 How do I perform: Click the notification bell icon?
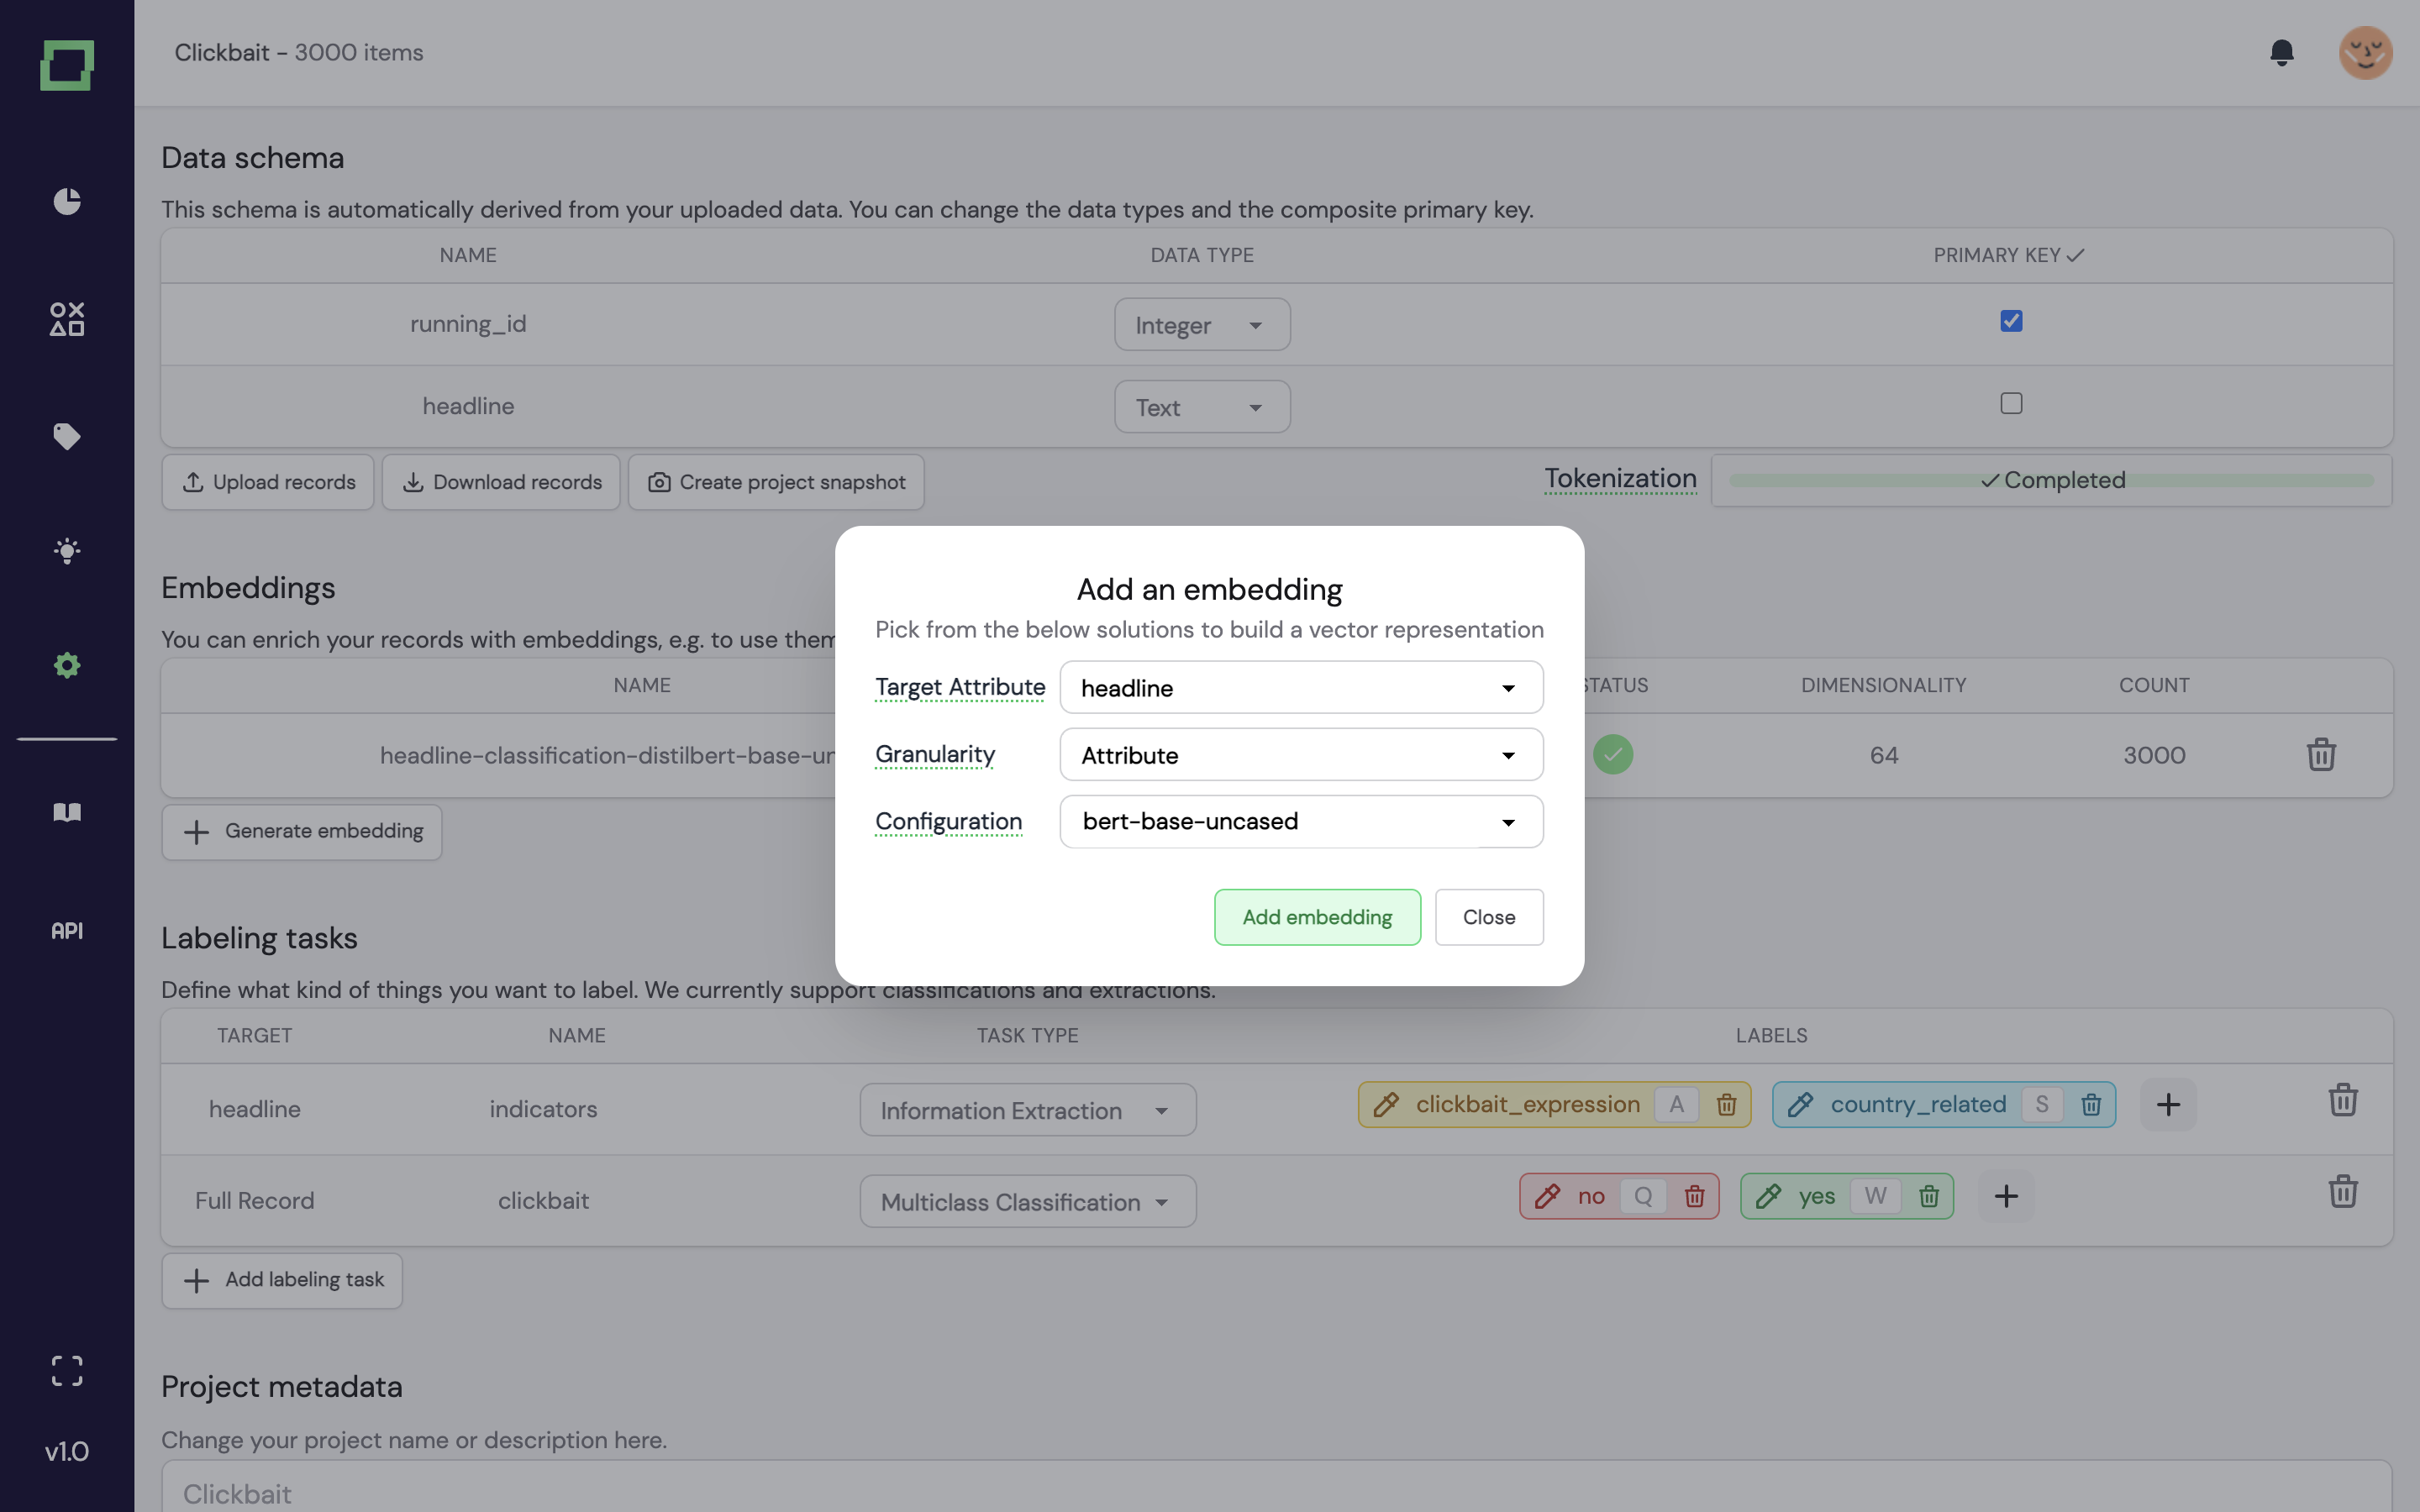click(2281, 52)
